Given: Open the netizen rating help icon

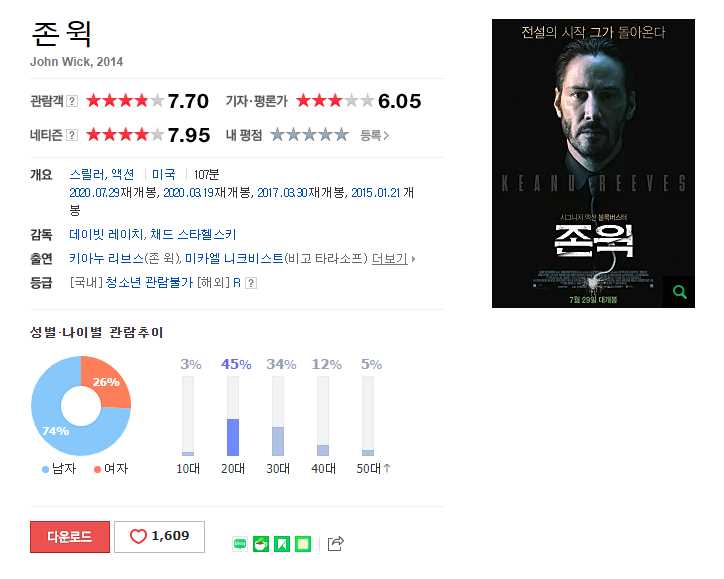Looking at the screenshot, I should 72,135.
